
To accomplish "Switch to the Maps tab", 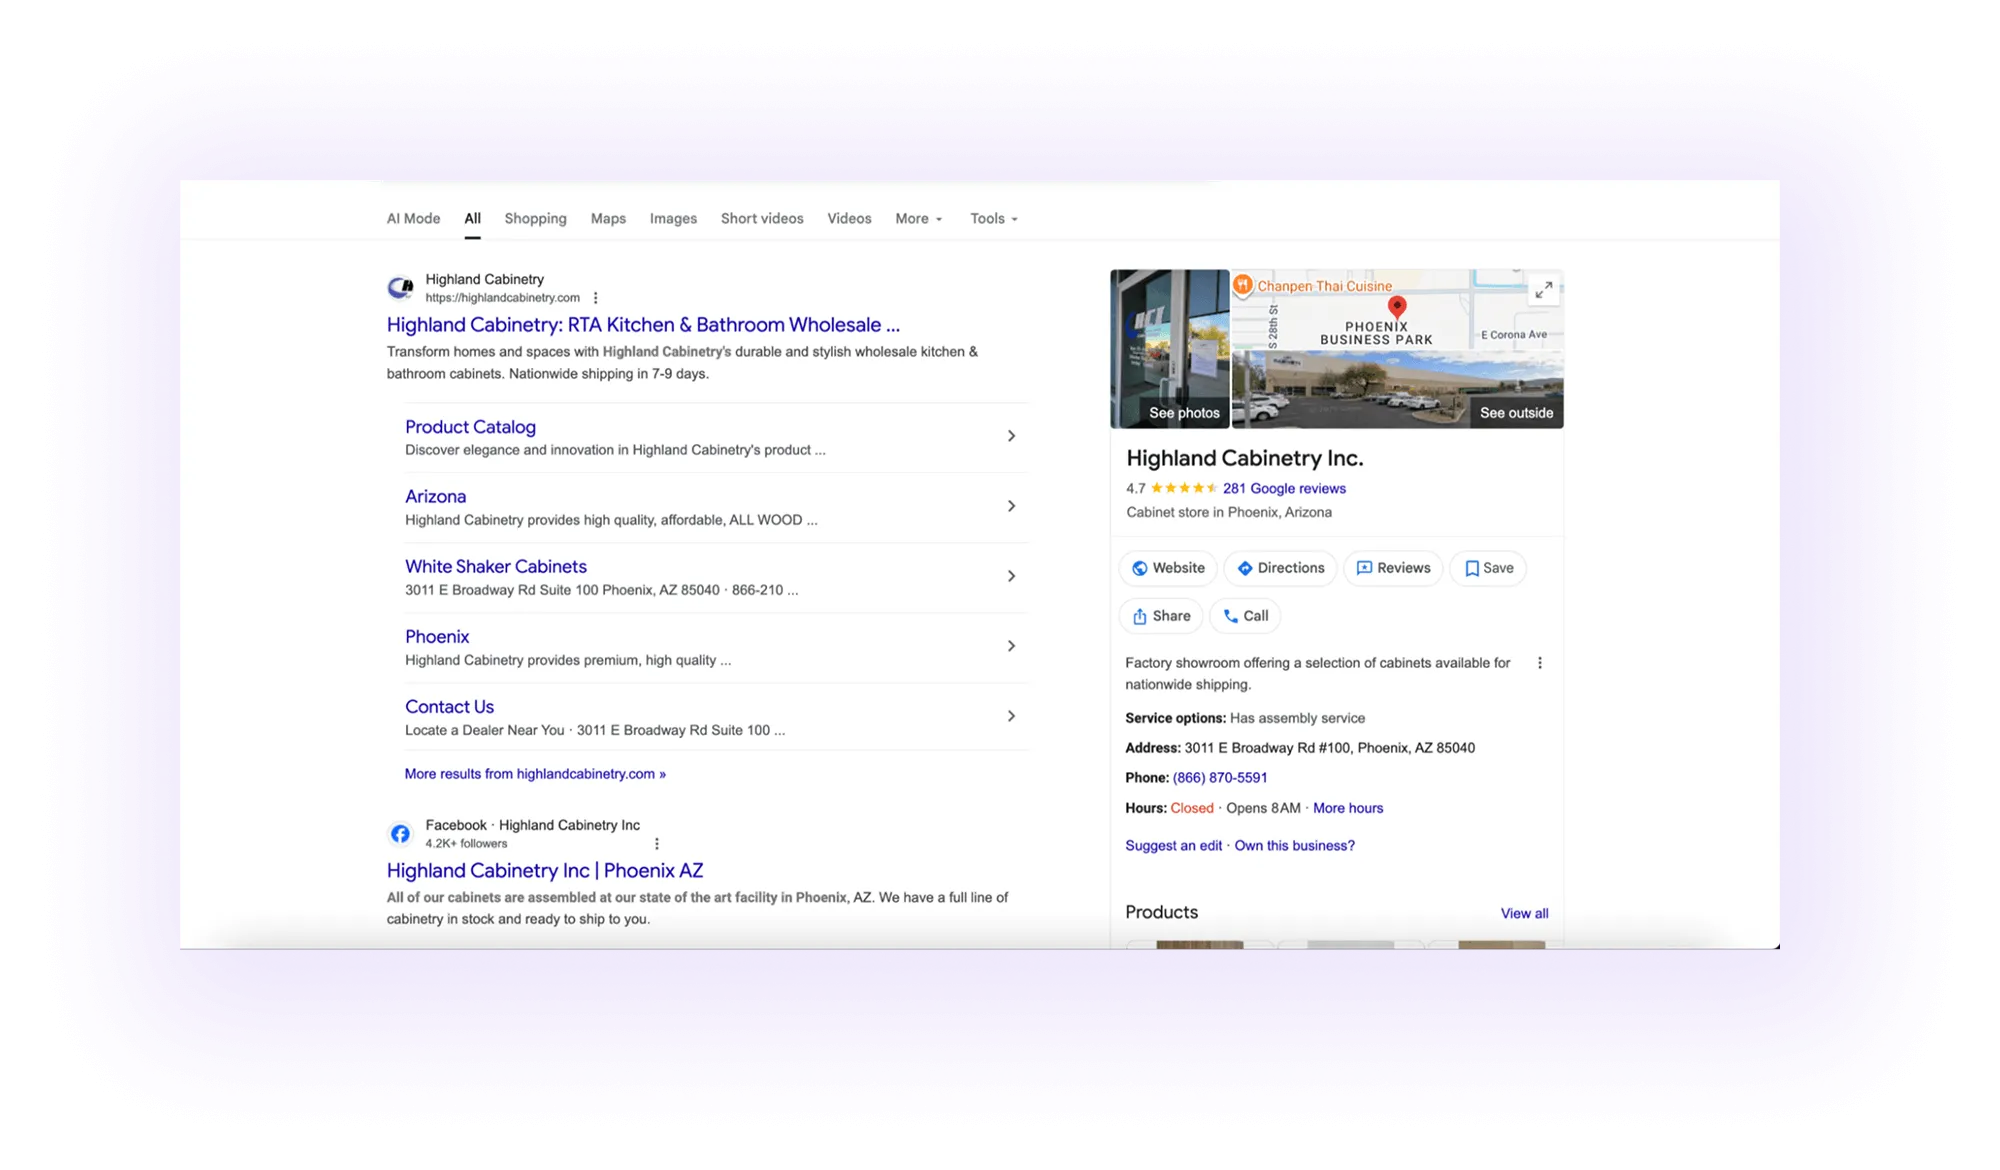I will [x=608, y=218].
